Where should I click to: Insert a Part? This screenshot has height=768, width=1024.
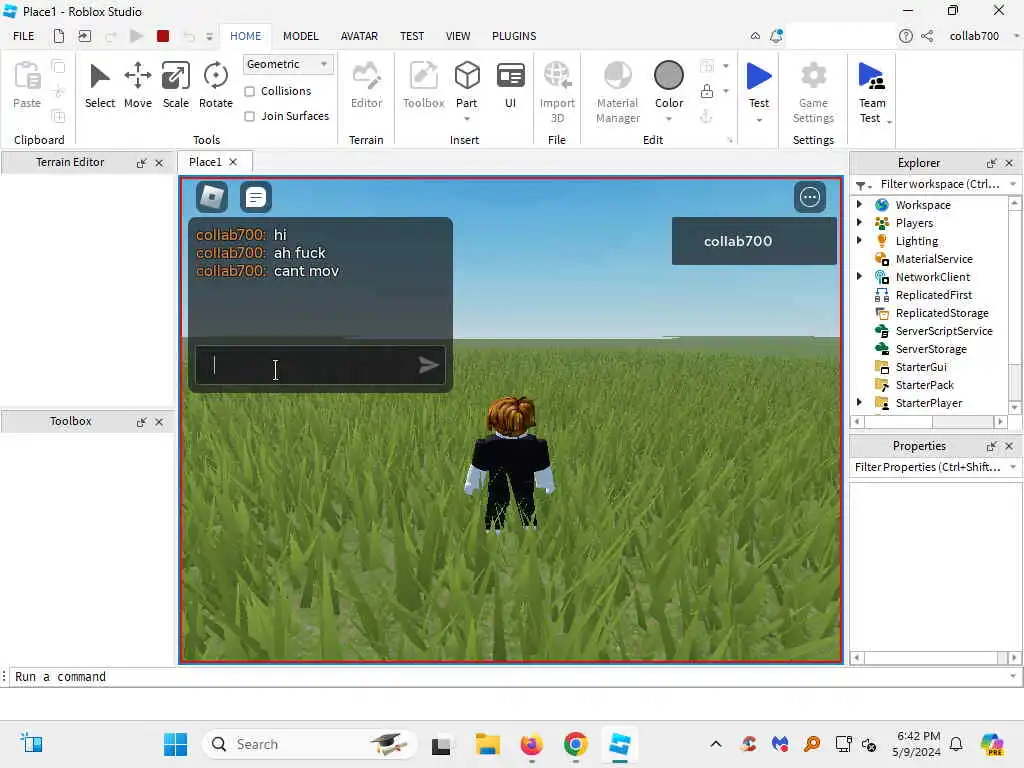pos(467,84)
